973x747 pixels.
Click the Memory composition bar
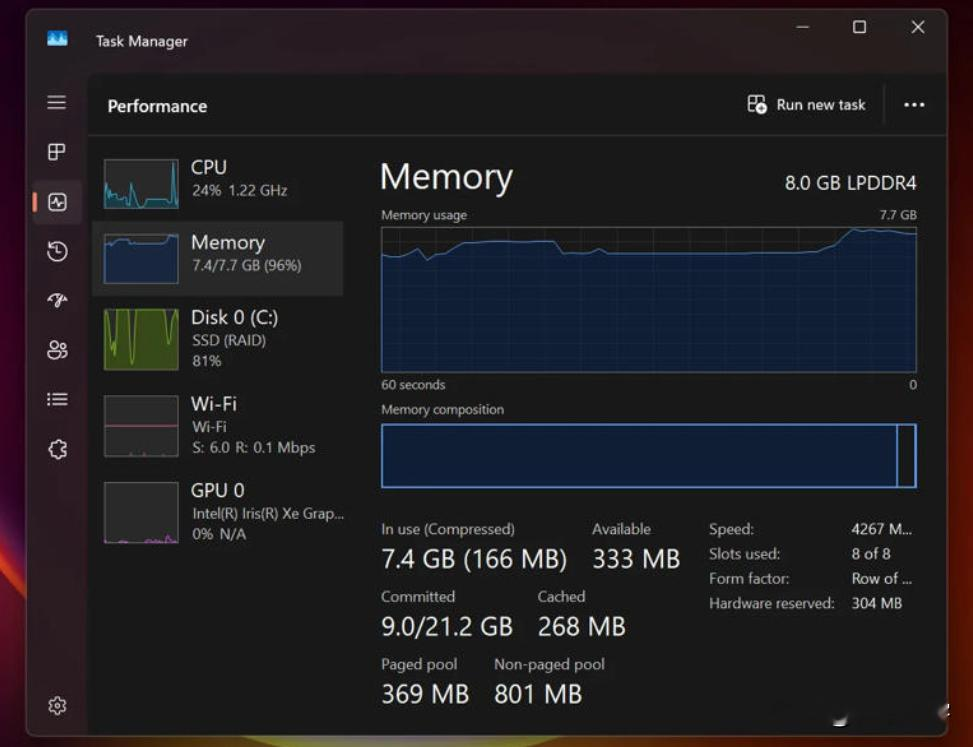point(648,456)
